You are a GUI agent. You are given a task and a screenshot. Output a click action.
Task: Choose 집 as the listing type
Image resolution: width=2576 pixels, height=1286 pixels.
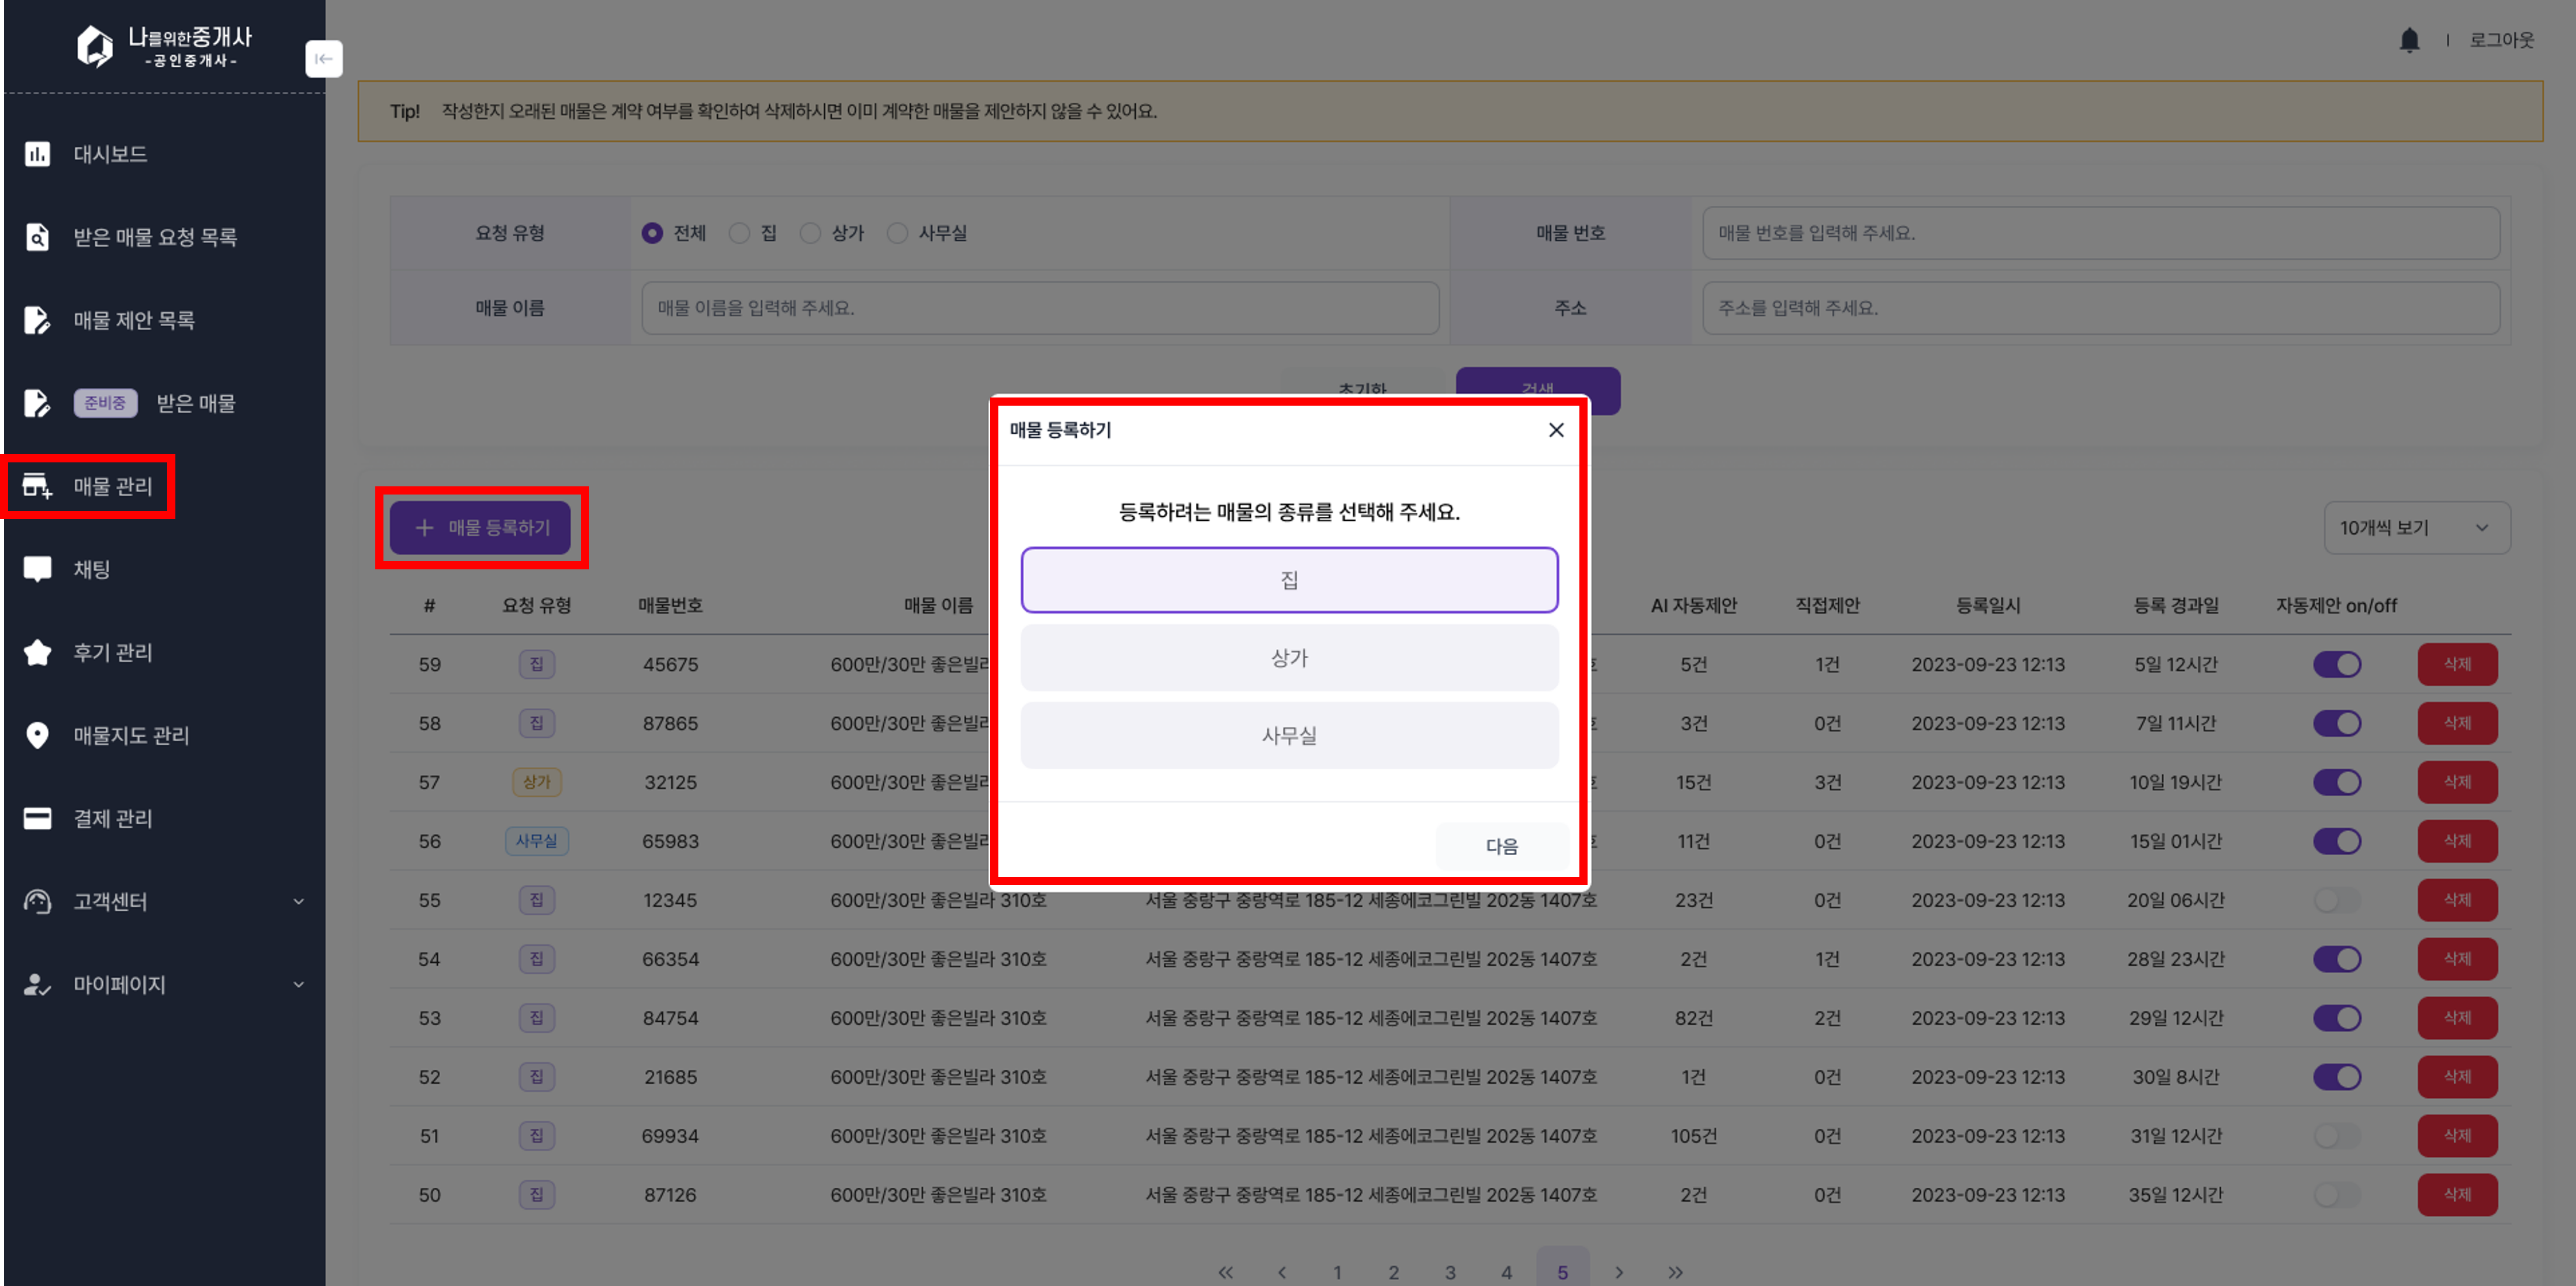pyautogui.click(x=1289, y=580)
